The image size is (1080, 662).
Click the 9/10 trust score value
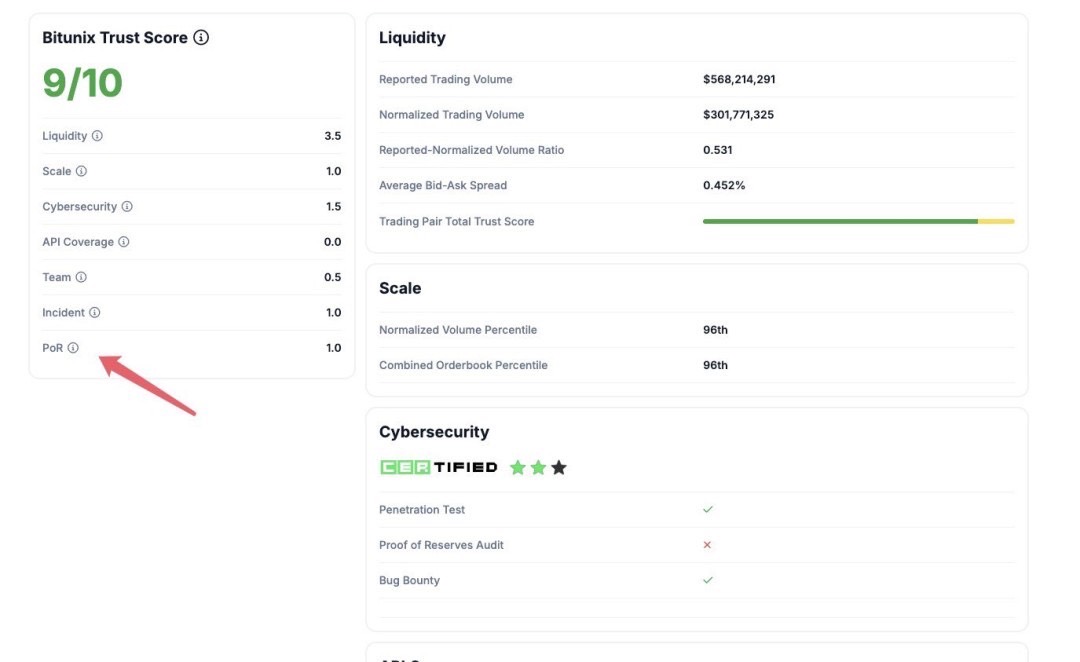[x=82, y=83]
